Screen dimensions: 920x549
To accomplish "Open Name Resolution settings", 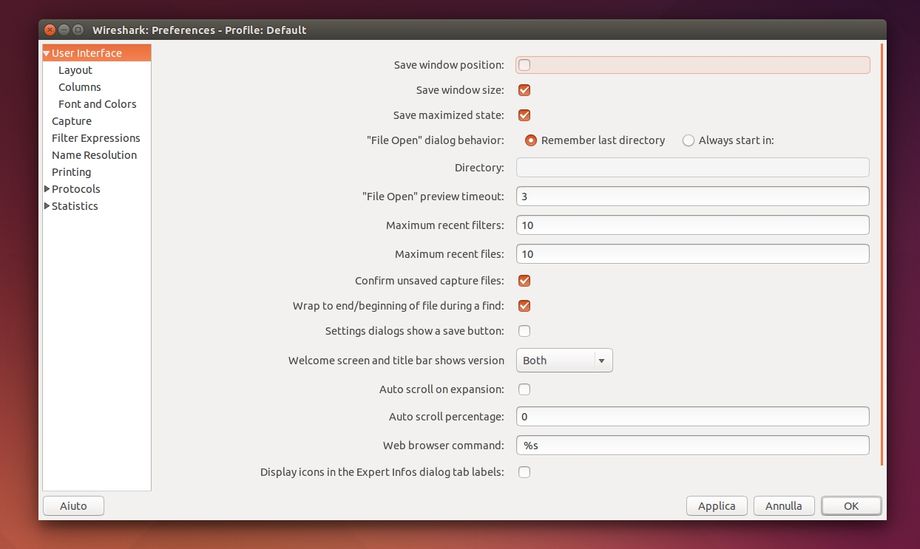I will point(94,155).
